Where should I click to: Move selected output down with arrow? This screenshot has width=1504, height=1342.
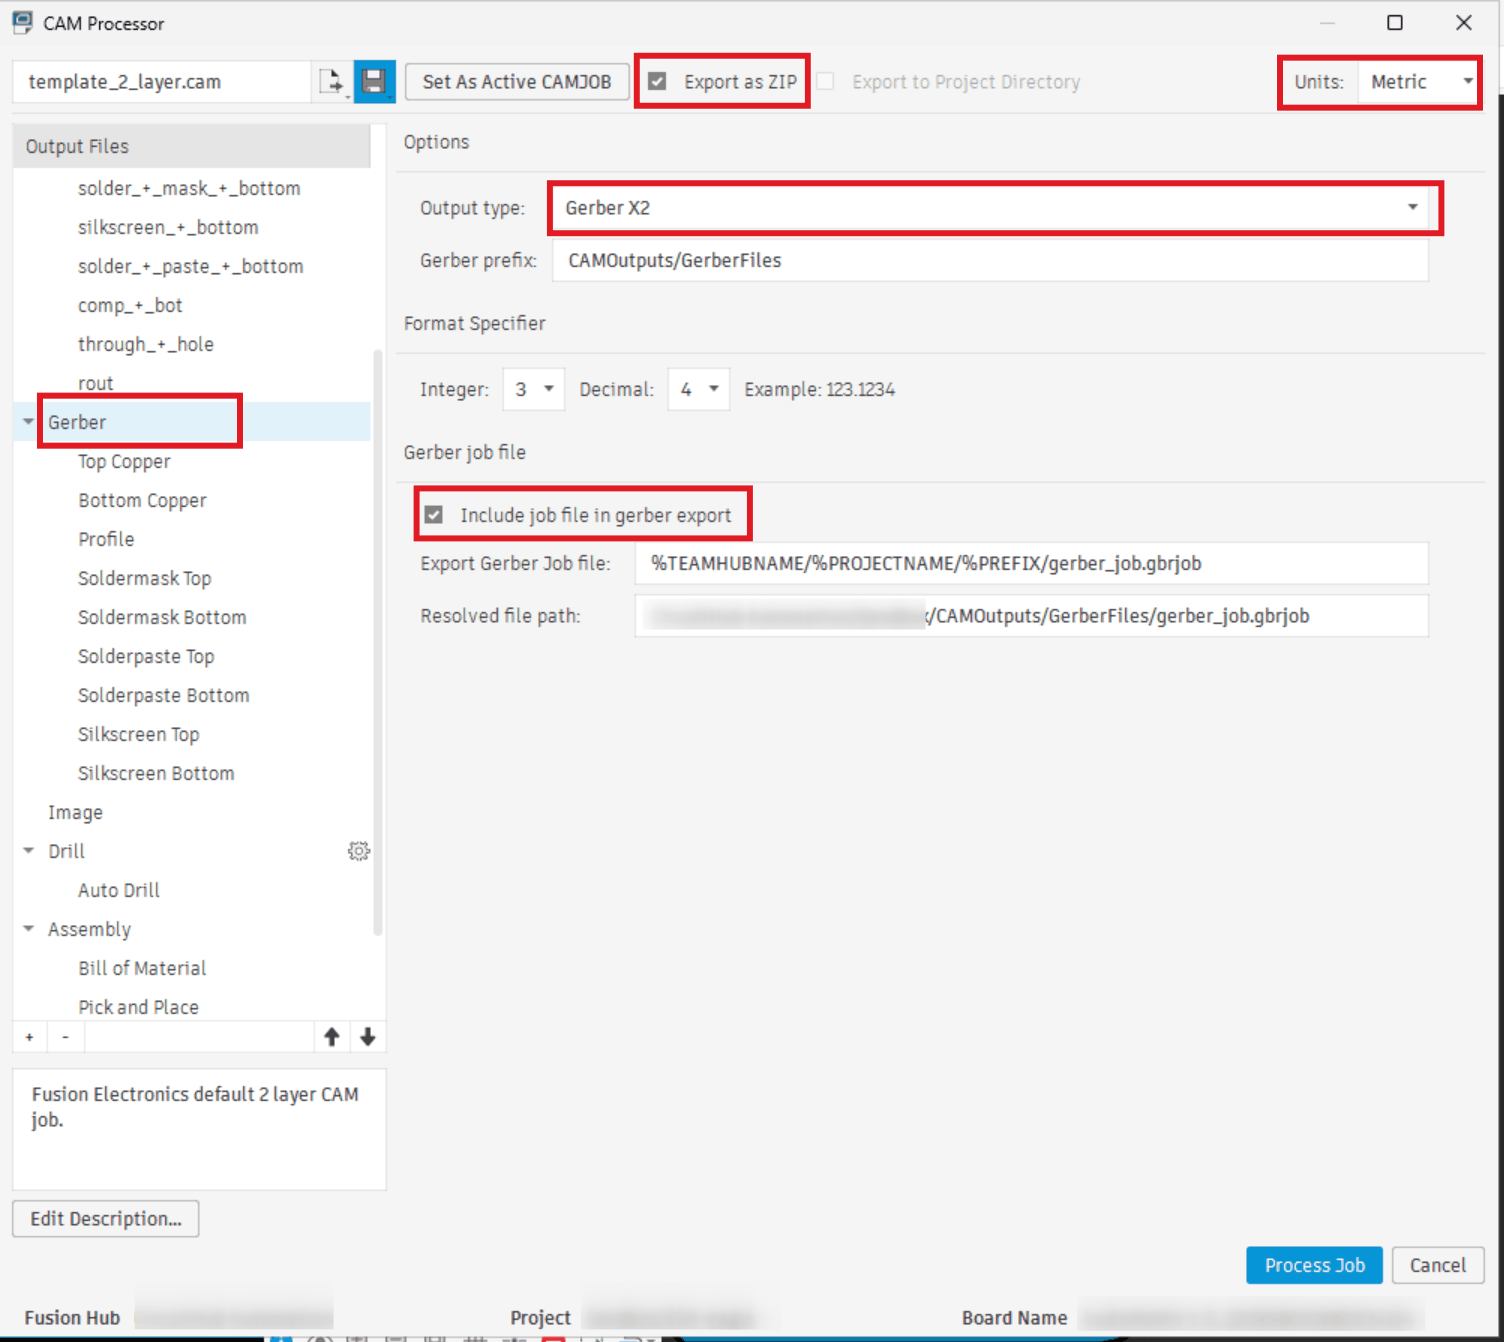368,1037
